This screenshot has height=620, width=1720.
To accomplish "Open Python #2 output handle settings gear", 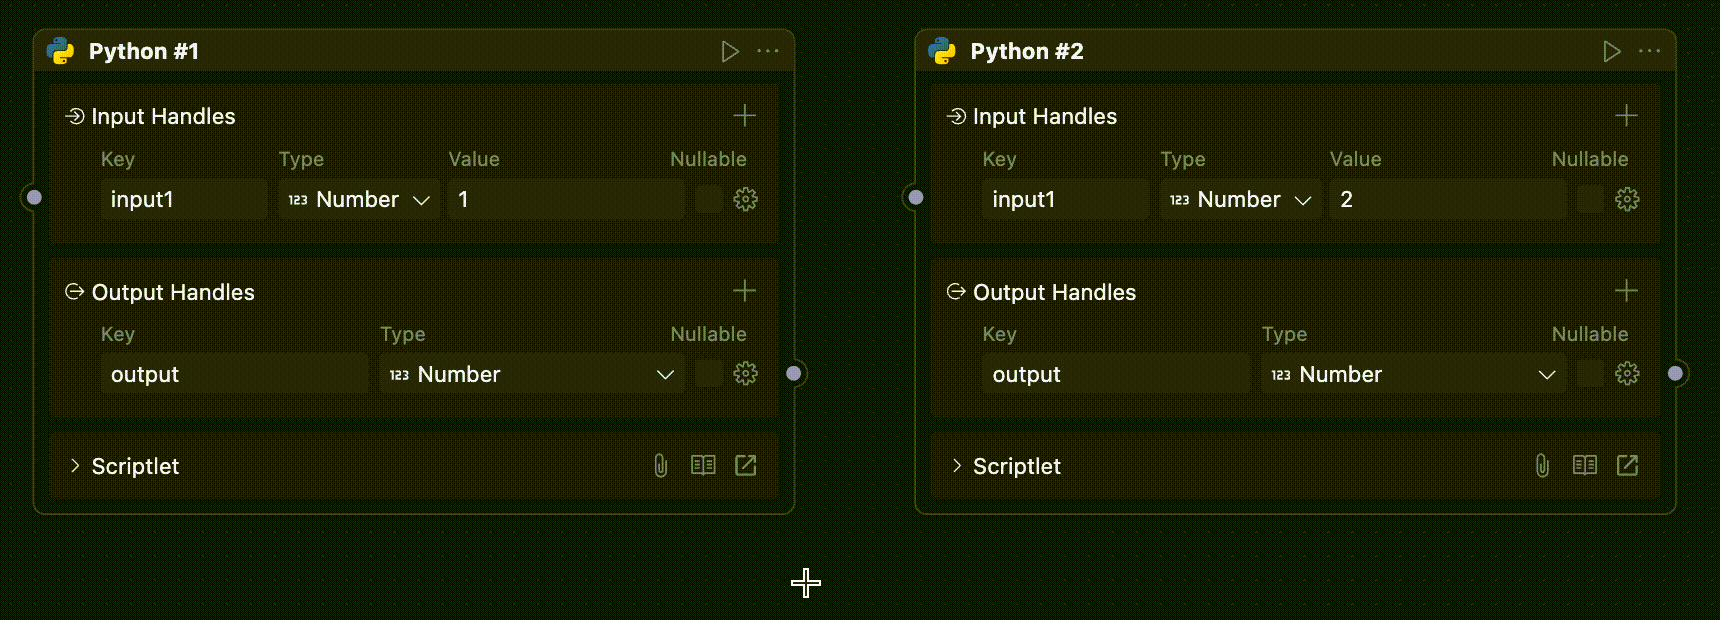I will point(1627,374).
